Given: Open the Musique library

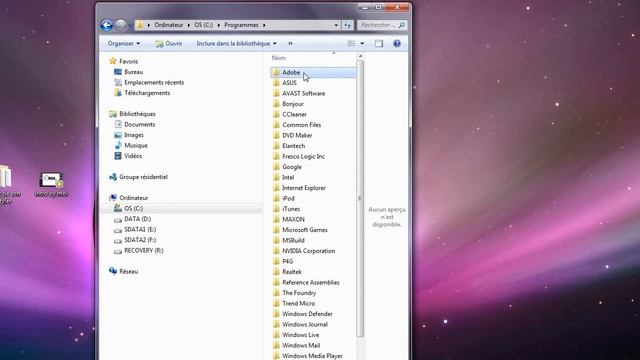Looking at the screenshot, I should point(136,146).
